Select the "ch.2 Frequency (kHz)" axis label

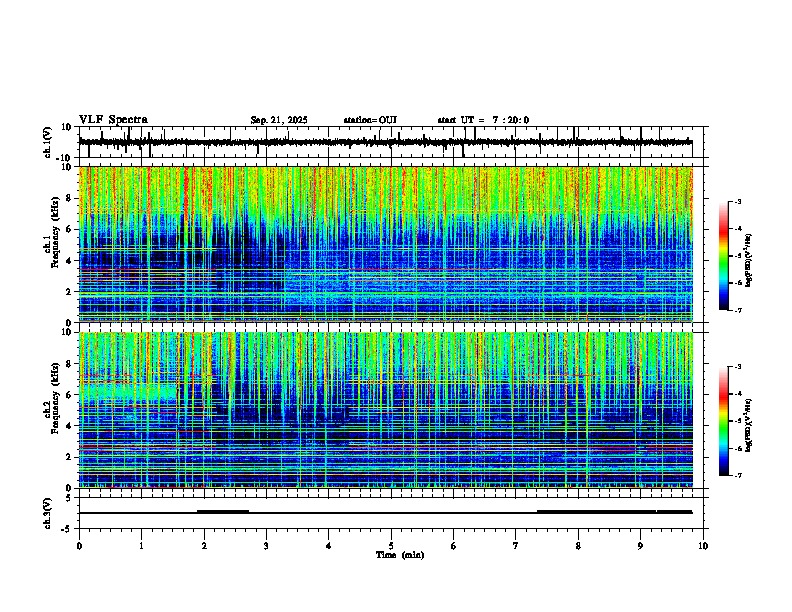tap(52, 398)
